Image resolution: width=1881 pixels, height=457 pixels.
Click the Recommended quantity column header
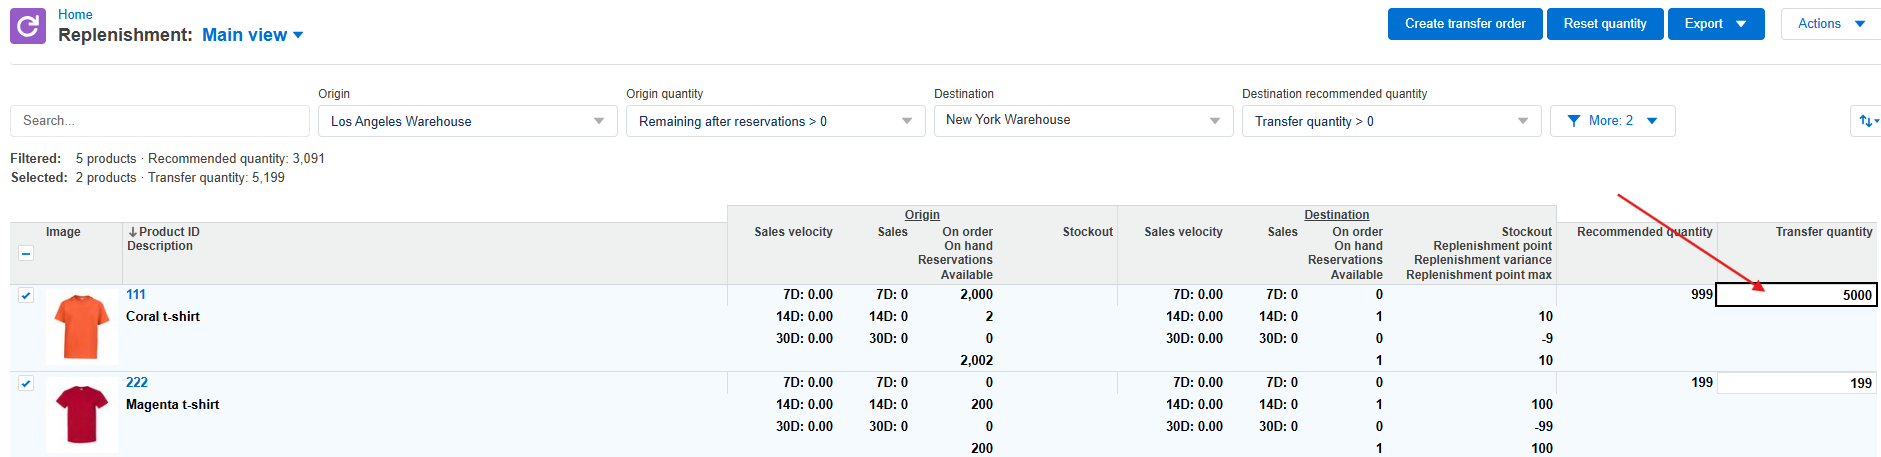click(1644, 232)
